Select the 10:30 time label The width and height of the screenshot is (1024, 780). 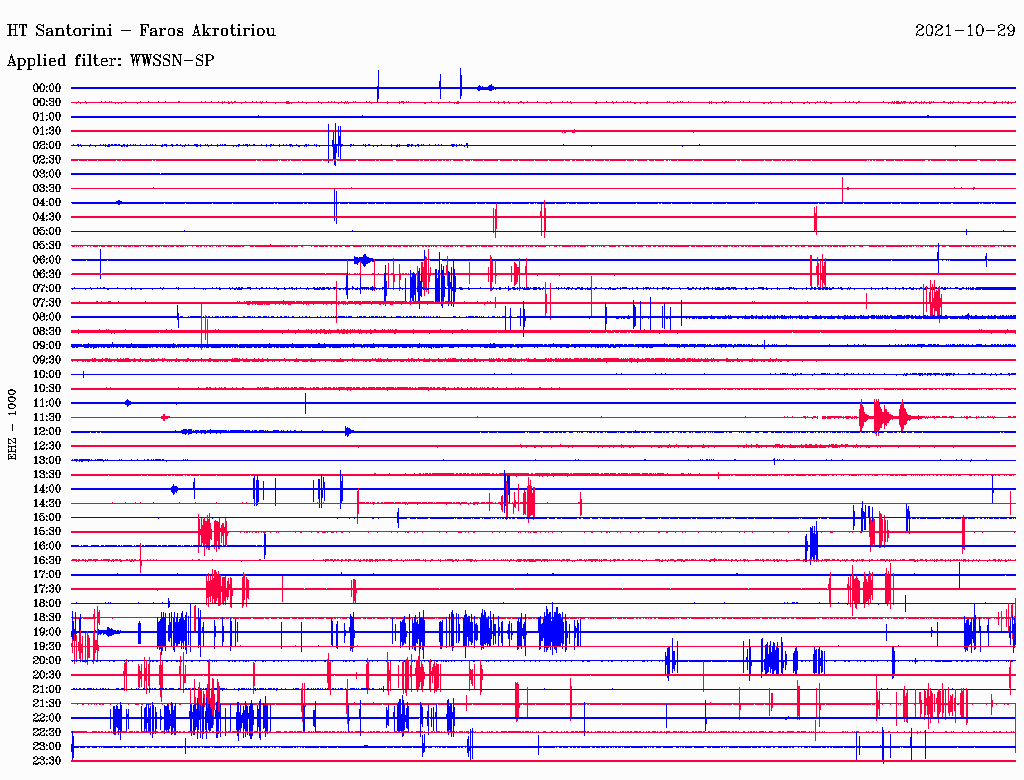[x=47, y=389]
